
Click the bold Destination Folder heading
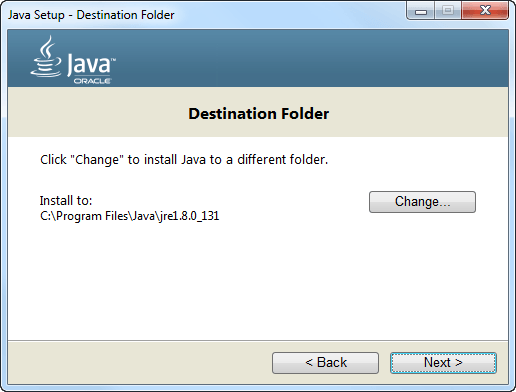point(259,114)
